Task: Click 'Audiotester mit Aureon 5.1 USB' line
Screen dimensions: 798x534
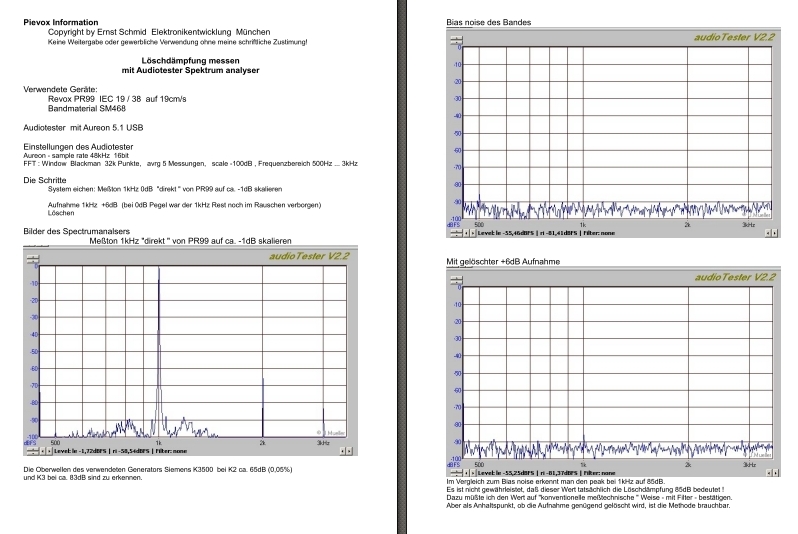Action: pos(83,128)
